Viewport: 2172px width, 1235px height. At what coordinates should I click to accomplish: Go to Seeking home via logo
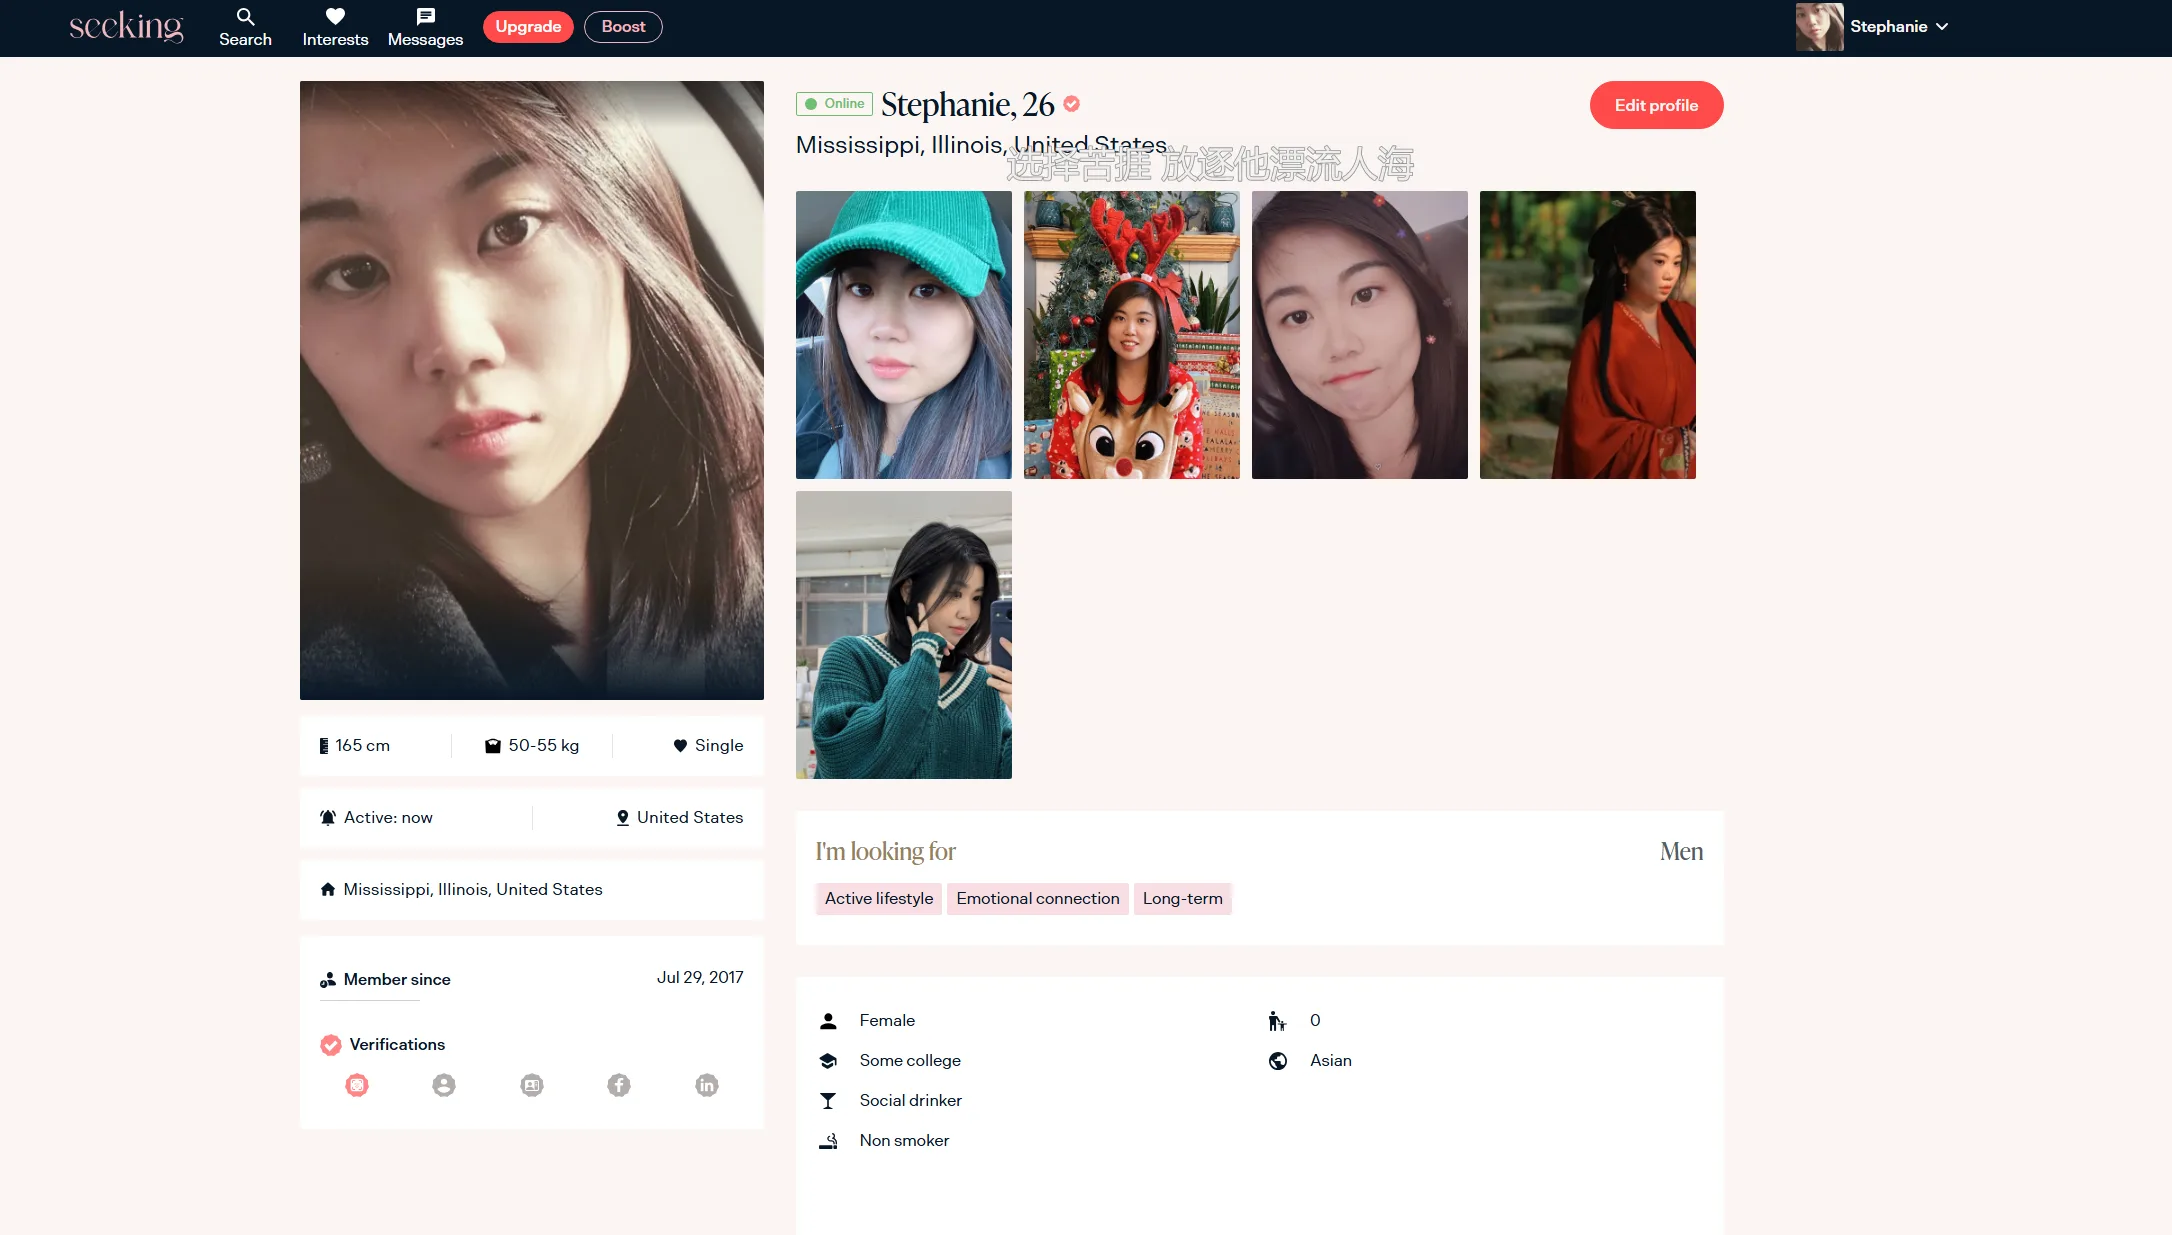click(x=127, y=27)
